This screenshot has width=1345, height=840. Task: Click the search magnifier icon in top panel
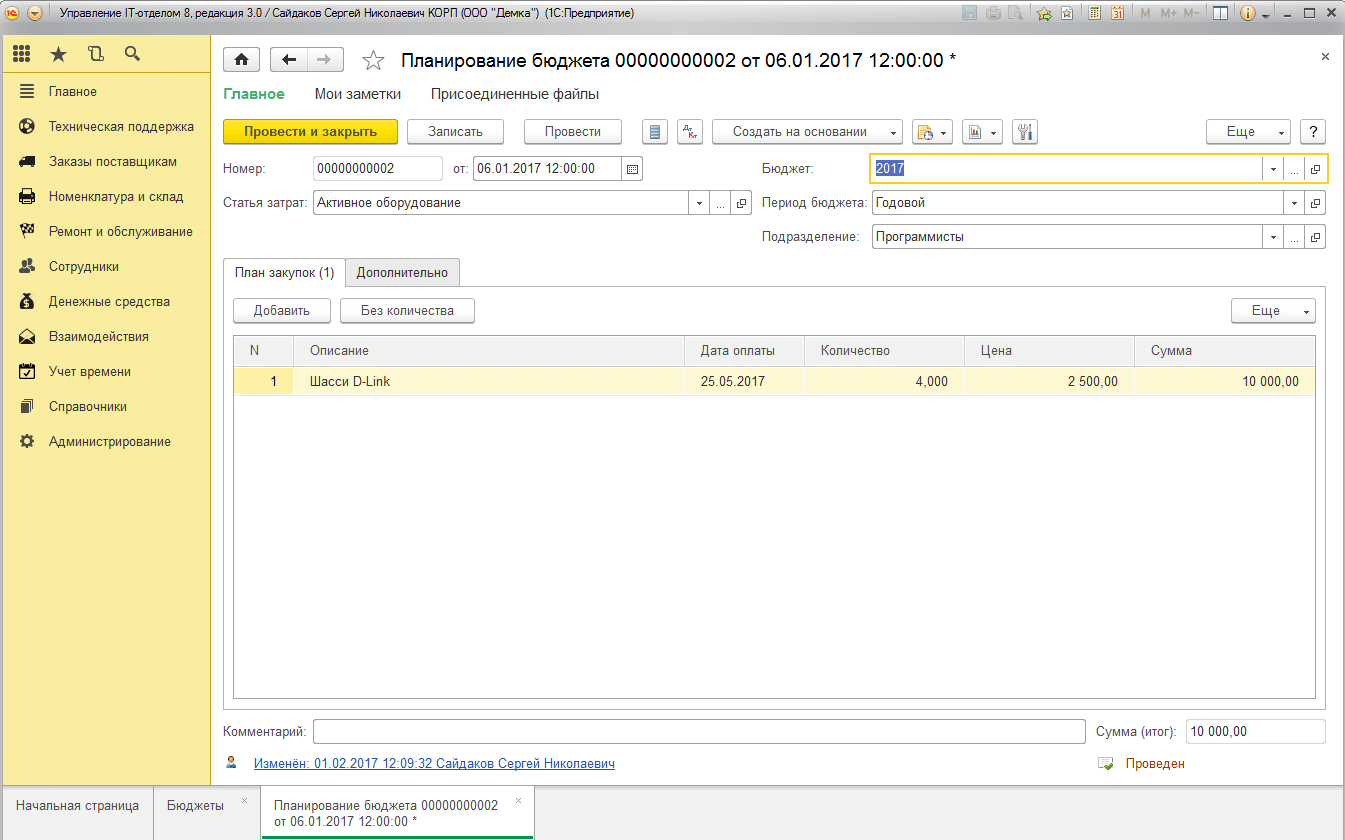tap(132, 54)
